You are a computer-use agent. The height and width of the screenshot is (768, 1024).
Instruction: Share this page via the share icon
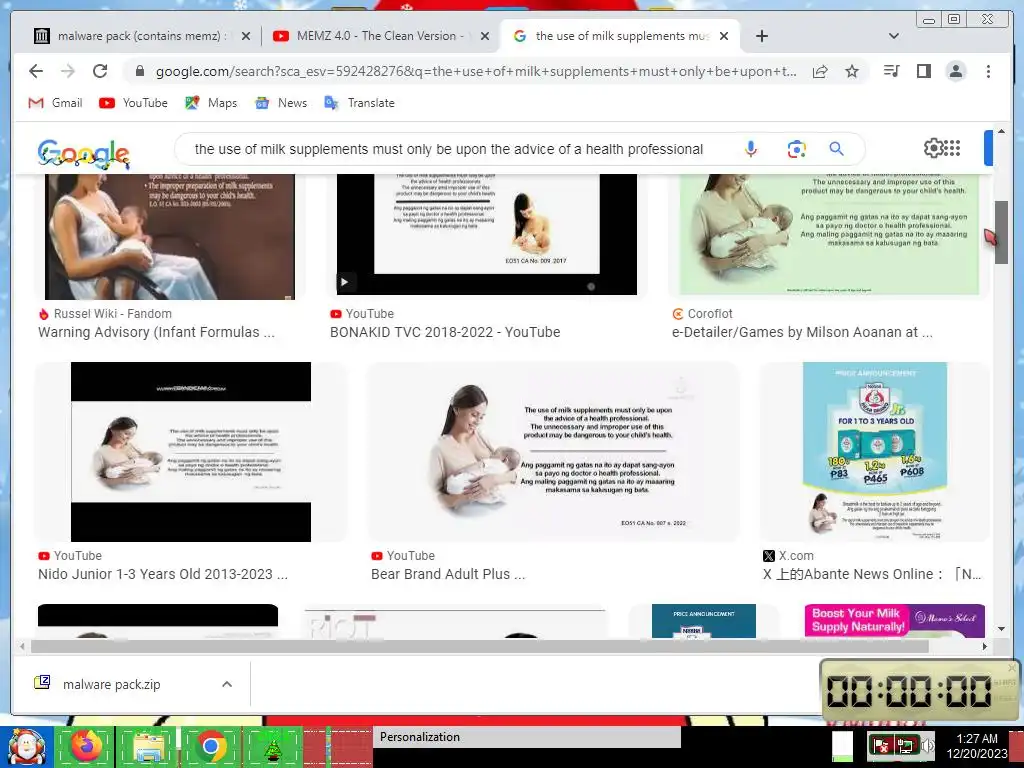tap(820, 71)
